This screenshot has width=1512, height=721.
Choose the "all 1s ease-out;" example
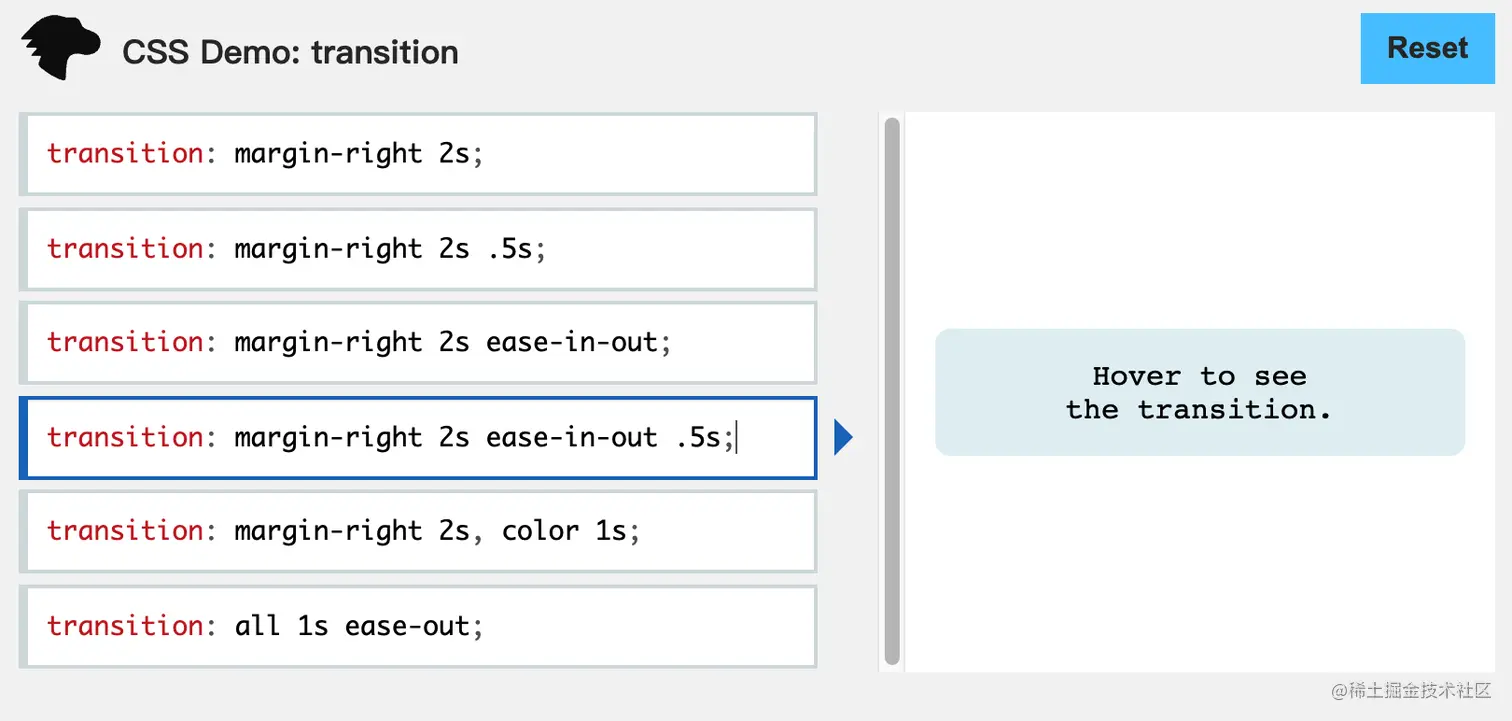pos(418,626)
